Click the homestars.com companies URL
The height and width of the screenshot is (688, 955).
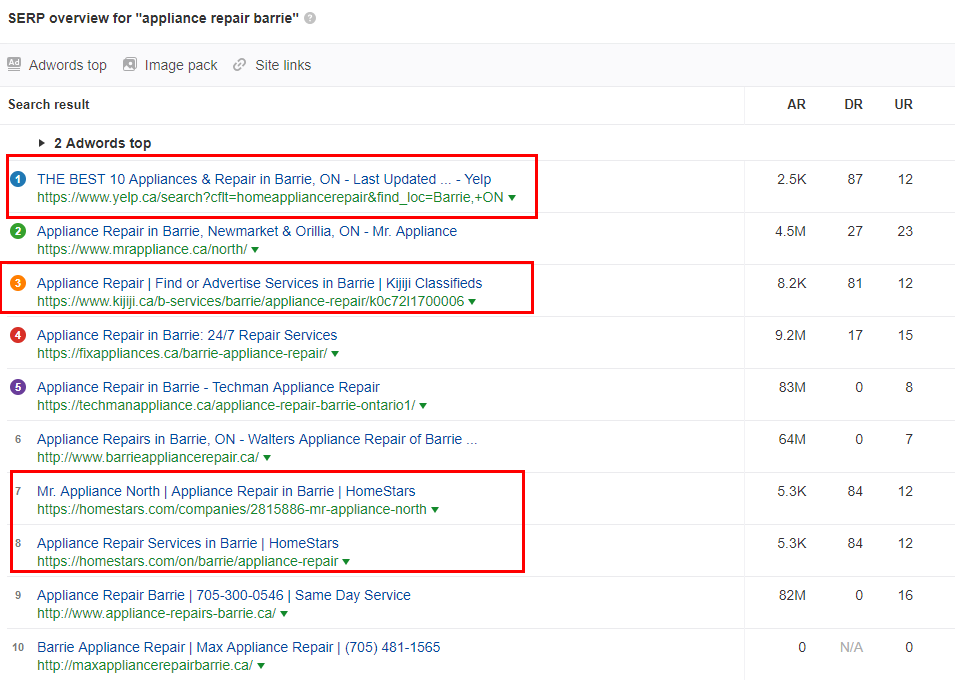231,510
